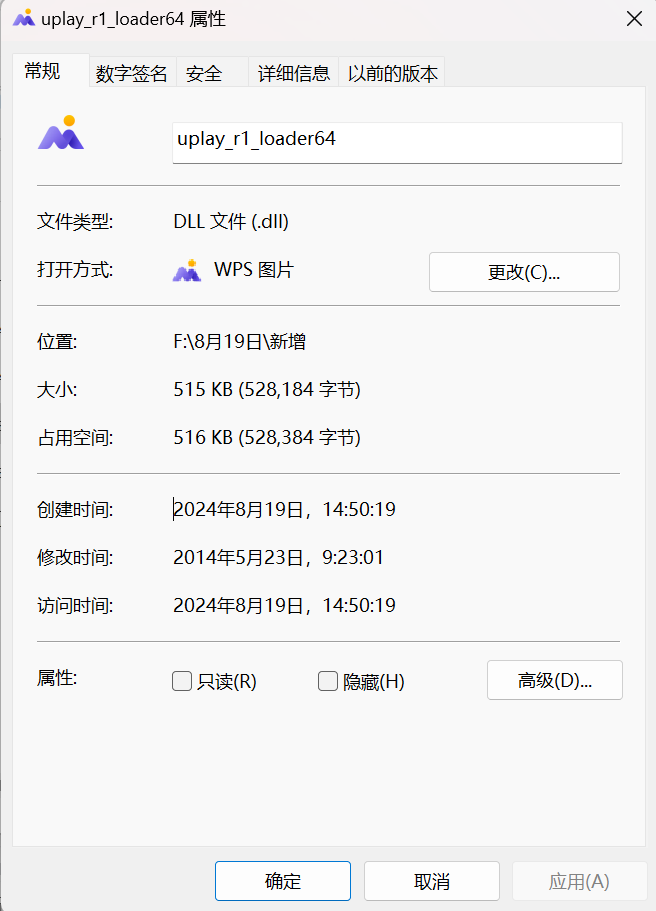
Task: Click the WPS 图片 app icon
Action: click(187, 270)
